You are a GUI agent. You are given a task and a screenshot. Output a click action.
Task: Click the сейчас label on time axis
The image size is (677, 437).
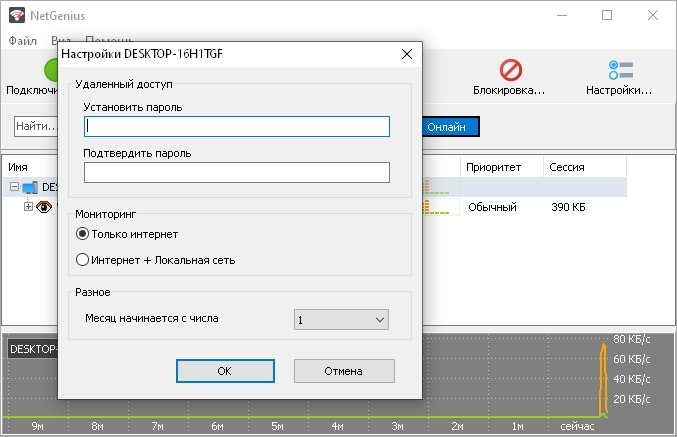click(577, 427)
